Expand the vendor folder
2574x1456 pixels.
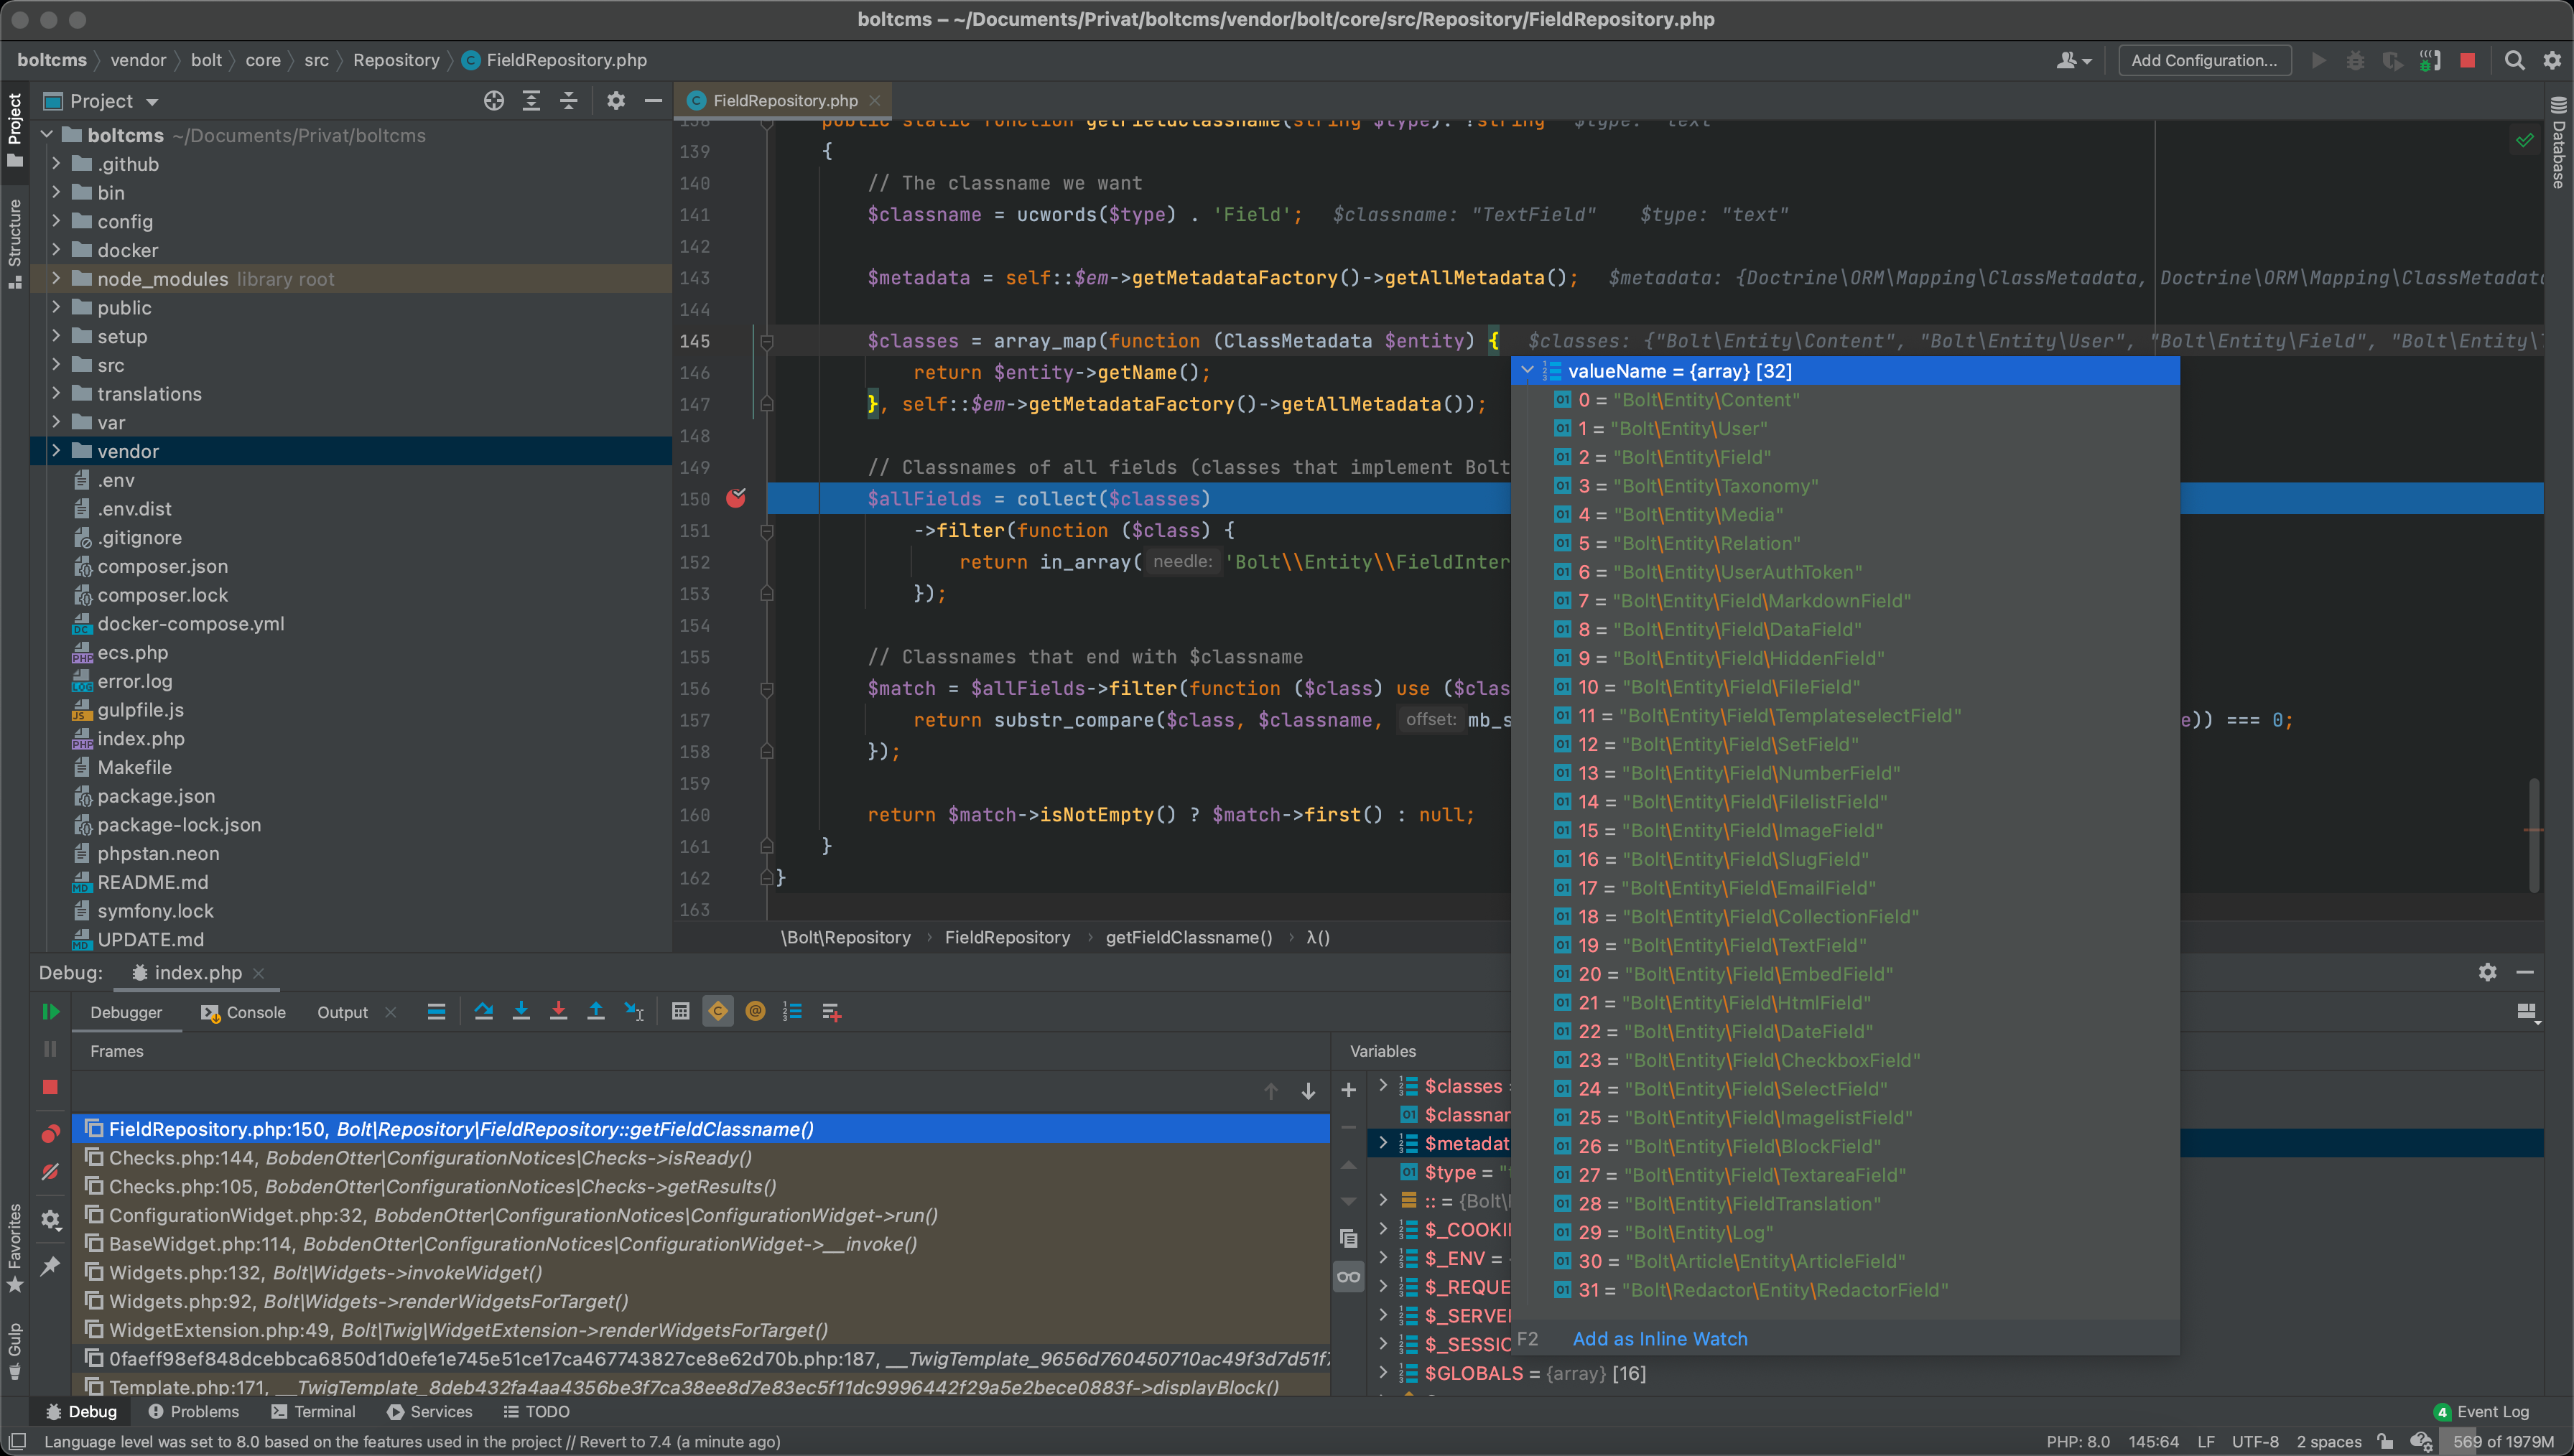pyautogui.click(x=57, y=451)
